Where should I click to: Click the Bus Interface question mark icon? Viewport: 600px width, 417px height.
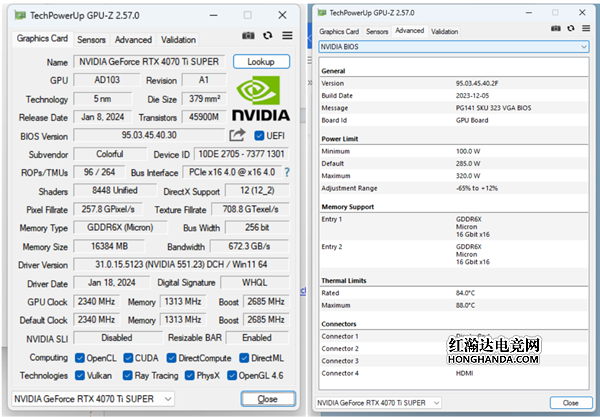tap(287, 173)
